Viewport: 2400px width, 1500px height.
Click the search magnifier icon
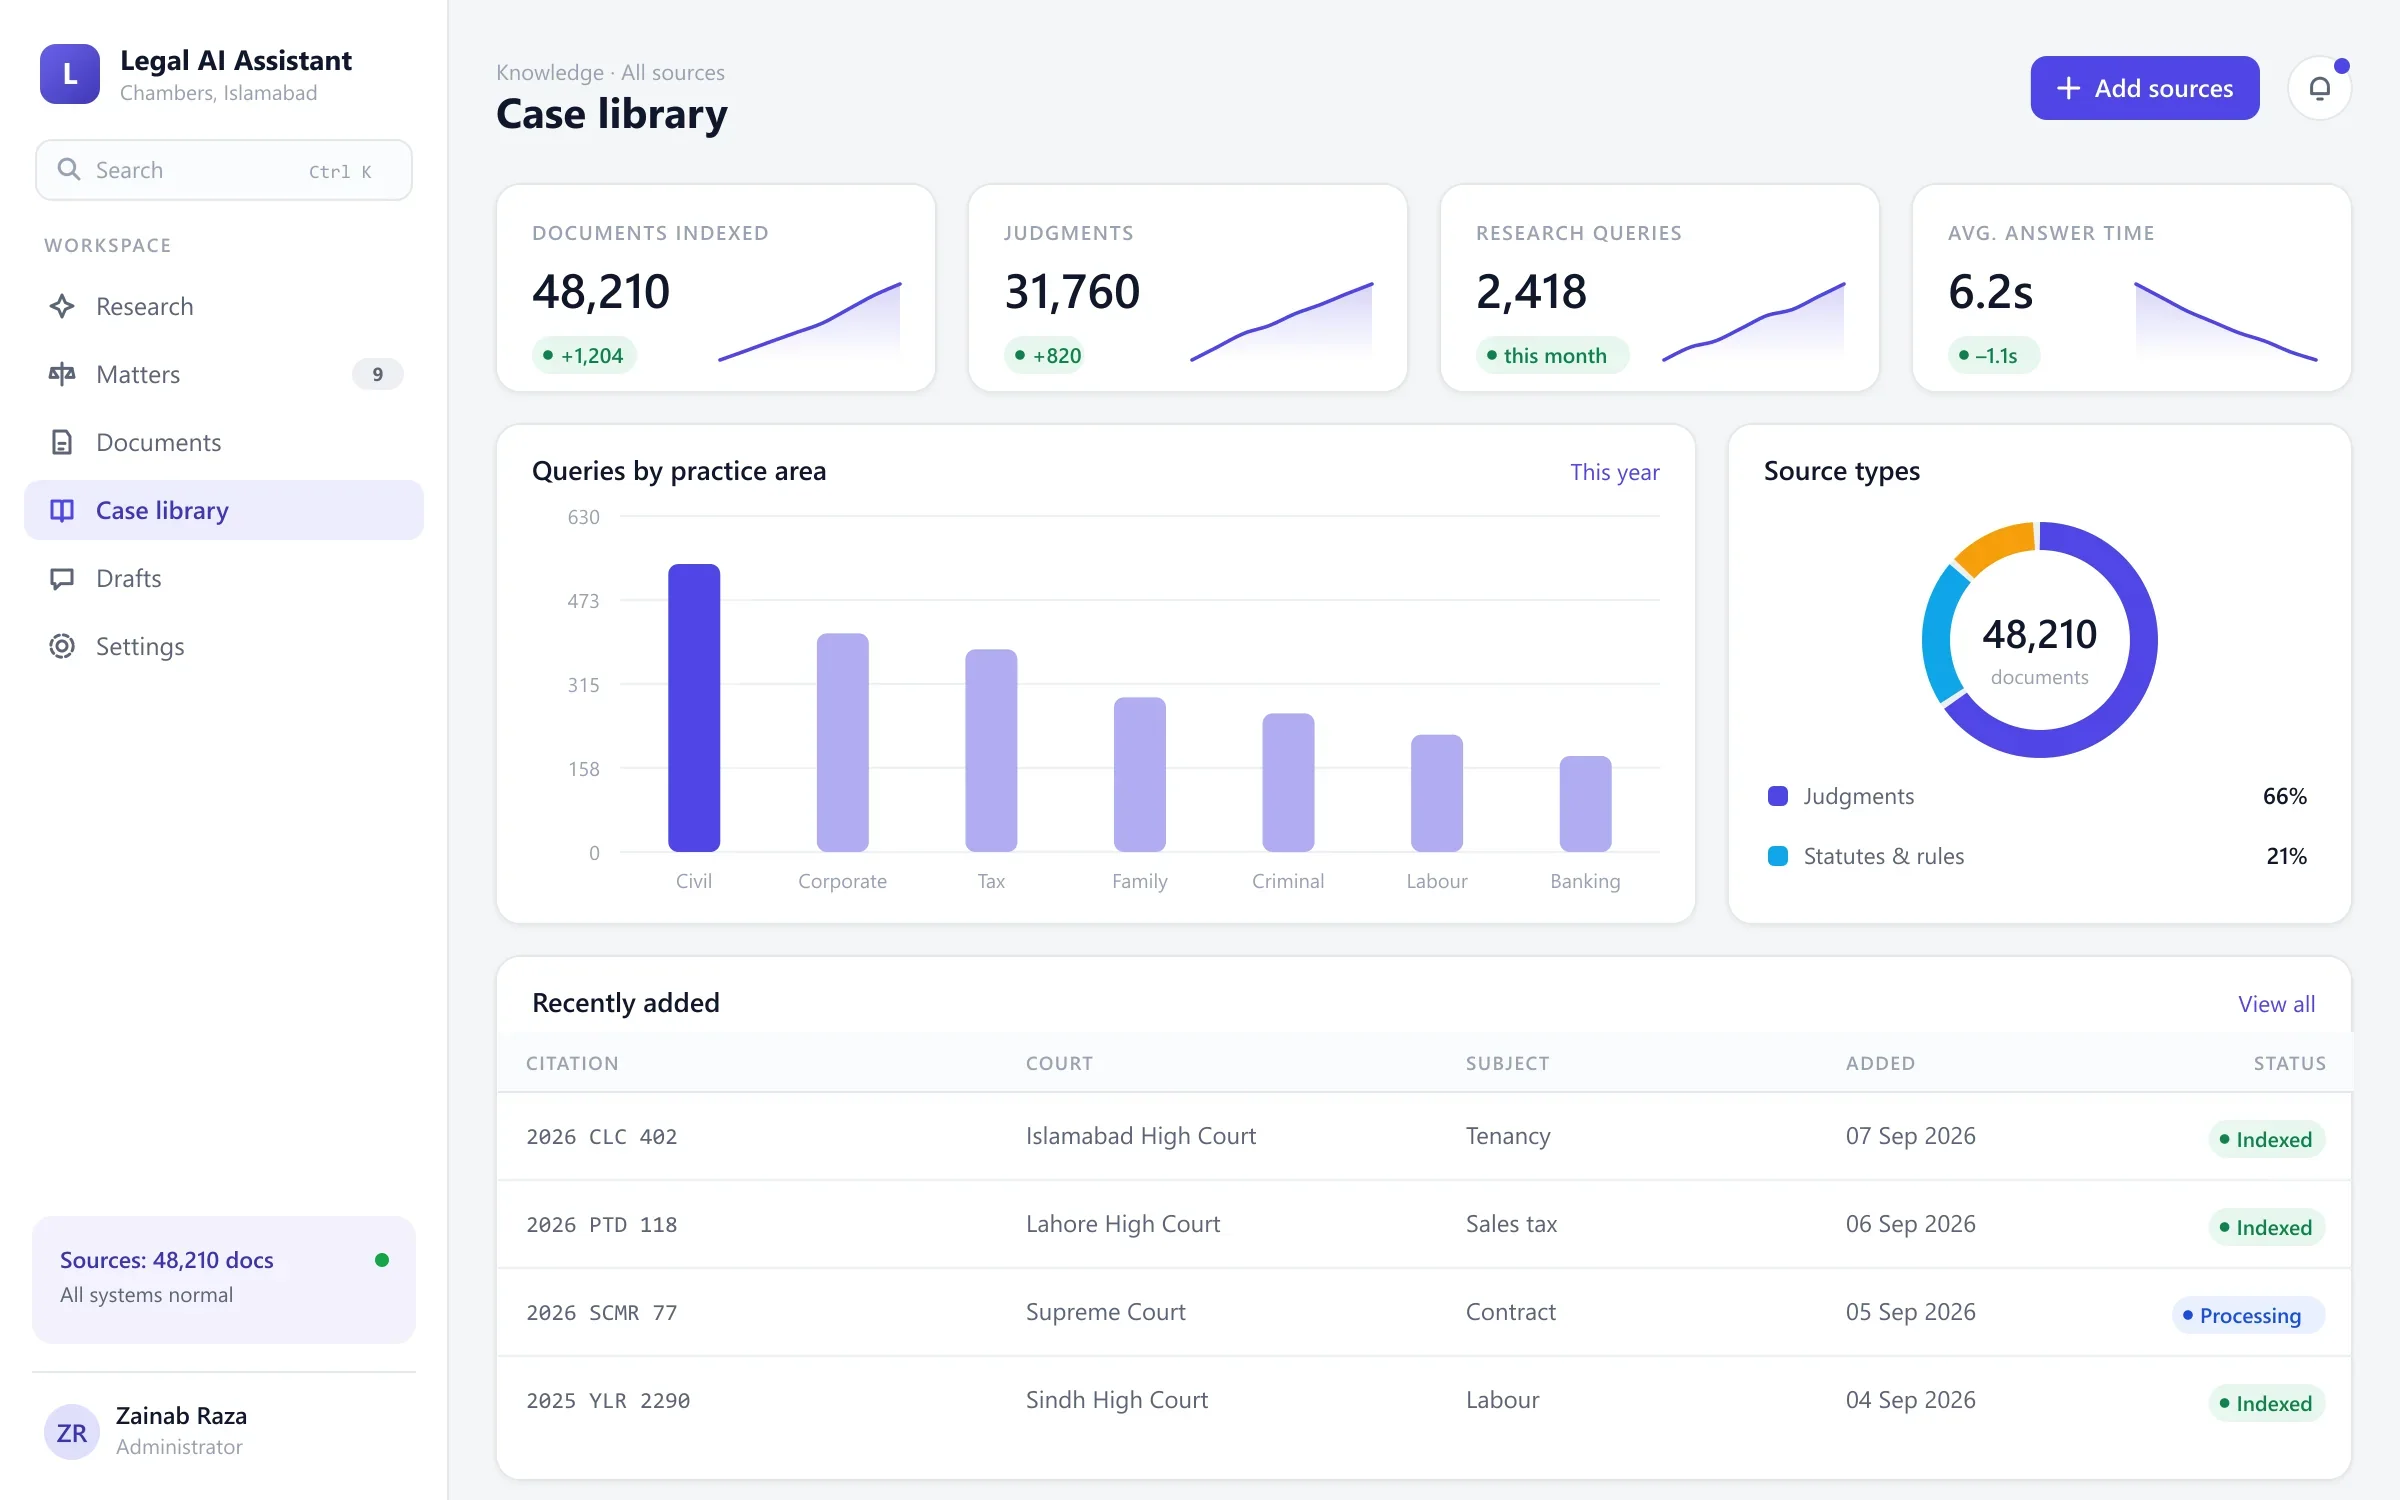(69, 169)
